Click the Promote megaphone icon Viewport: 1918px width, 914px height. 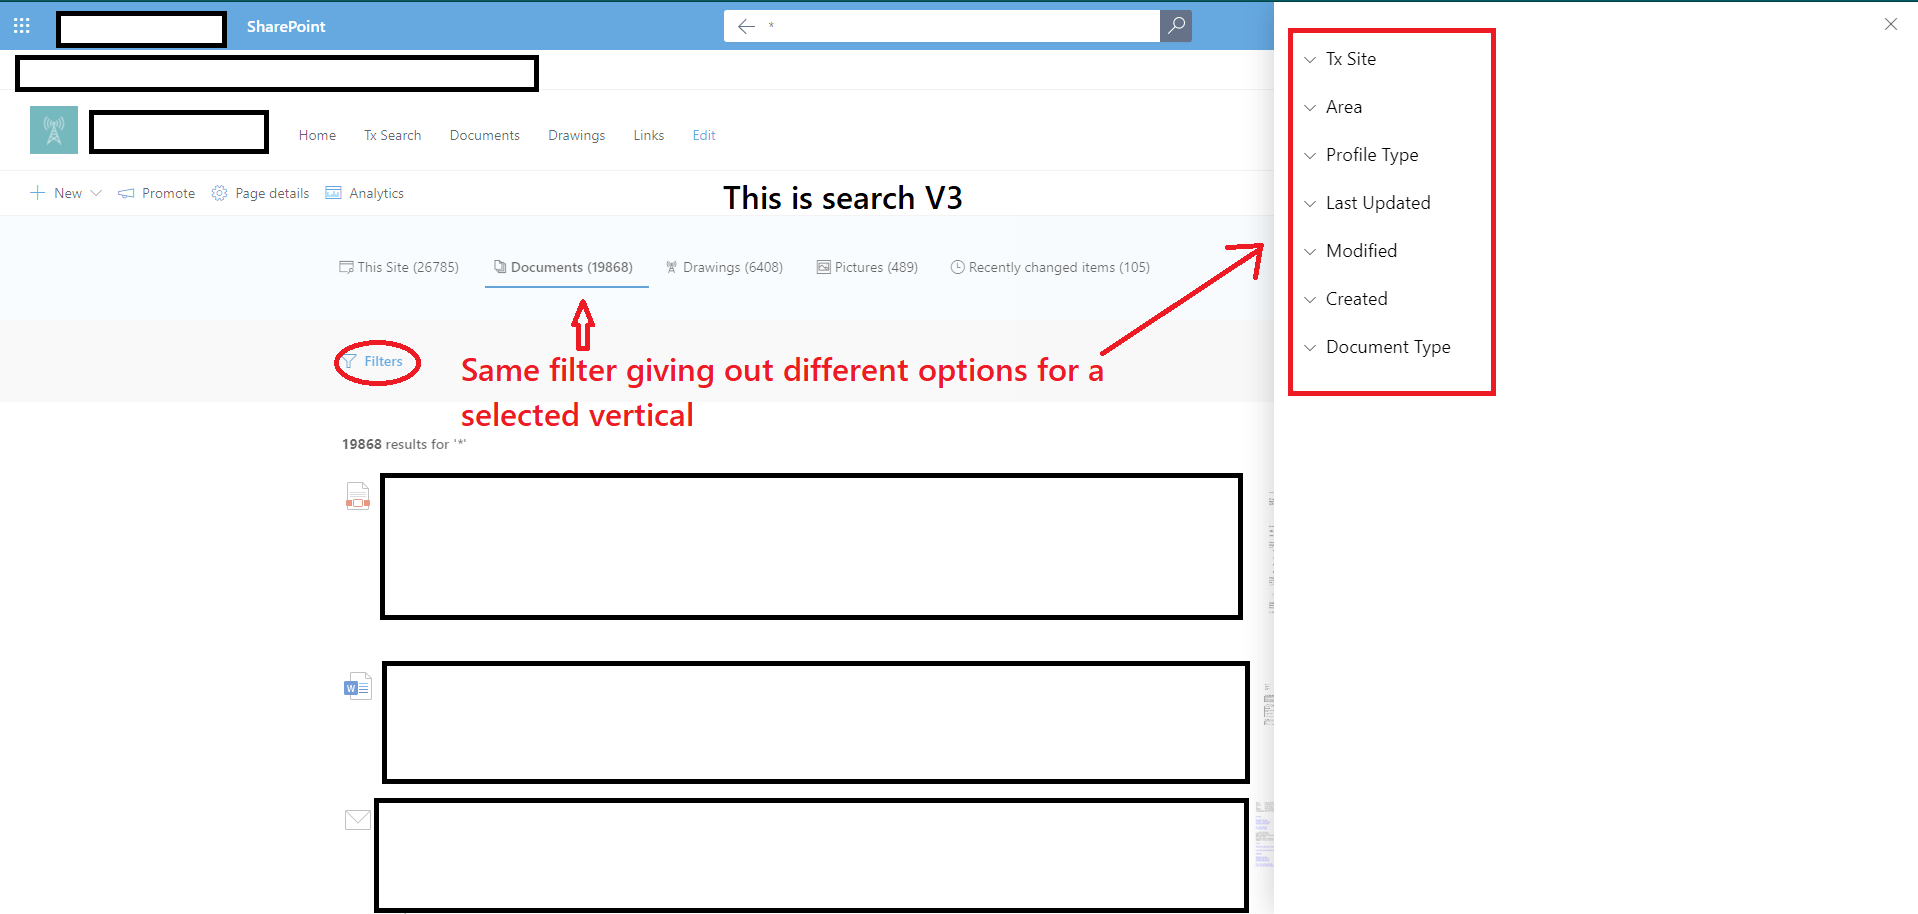point(126,193)
